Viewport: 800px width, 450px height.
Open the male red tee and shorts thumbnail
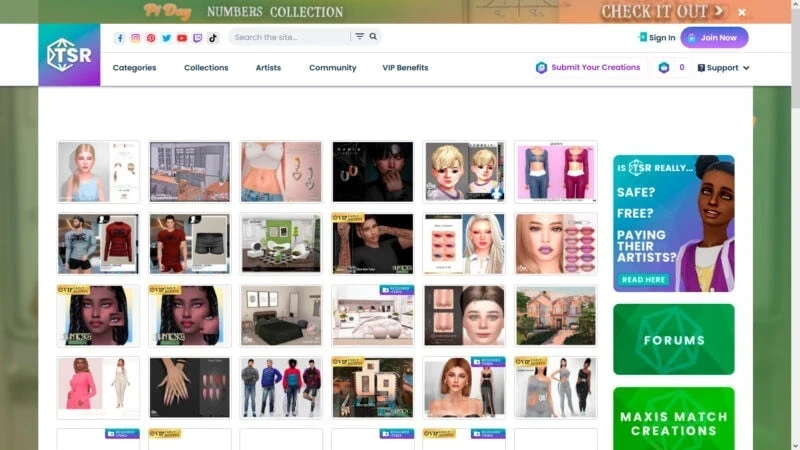190,244
